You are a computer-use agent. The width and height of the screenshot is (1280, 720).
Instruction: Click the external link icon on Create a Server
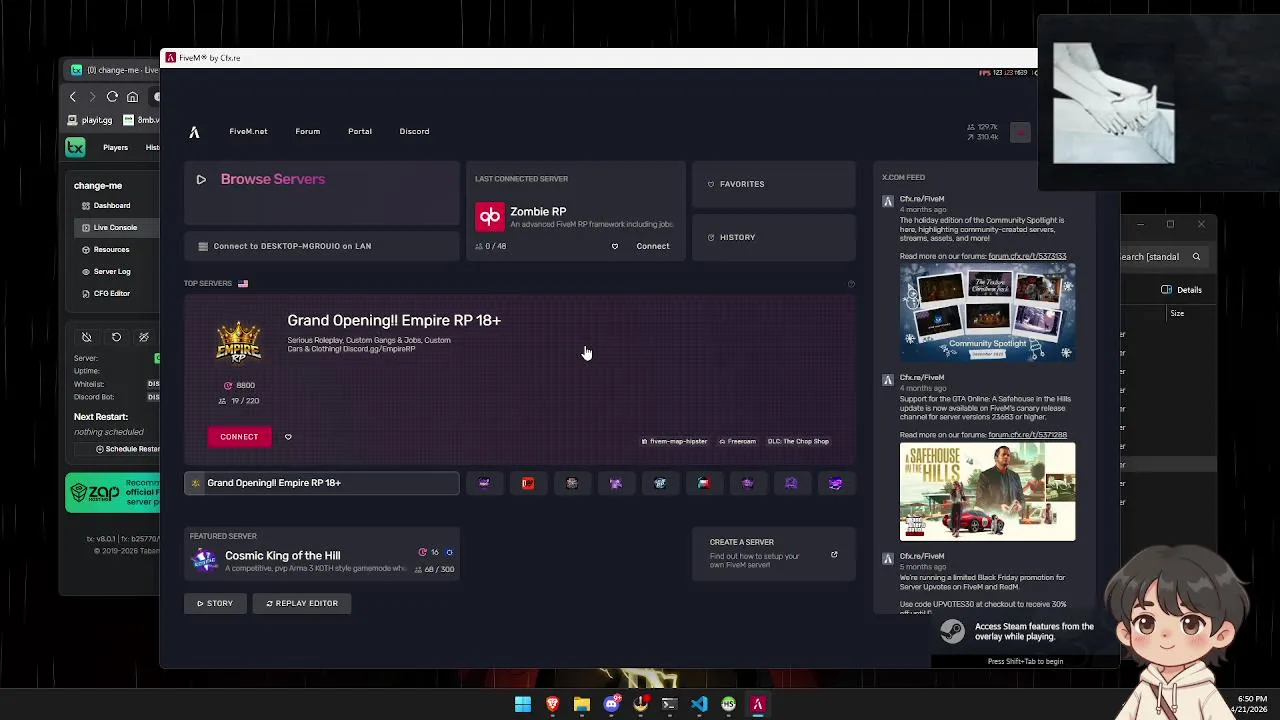pyautogui.click(x=834, y=555)
